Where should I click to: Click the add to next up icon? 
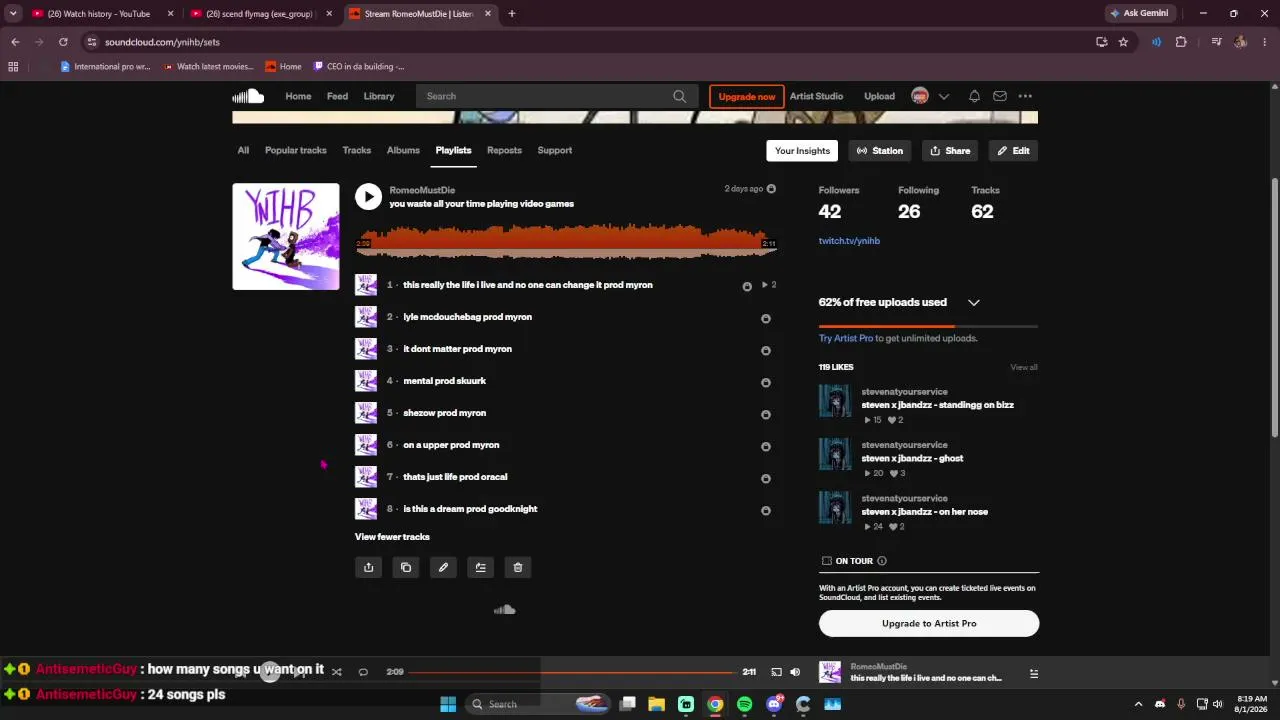tap(481, 567)
